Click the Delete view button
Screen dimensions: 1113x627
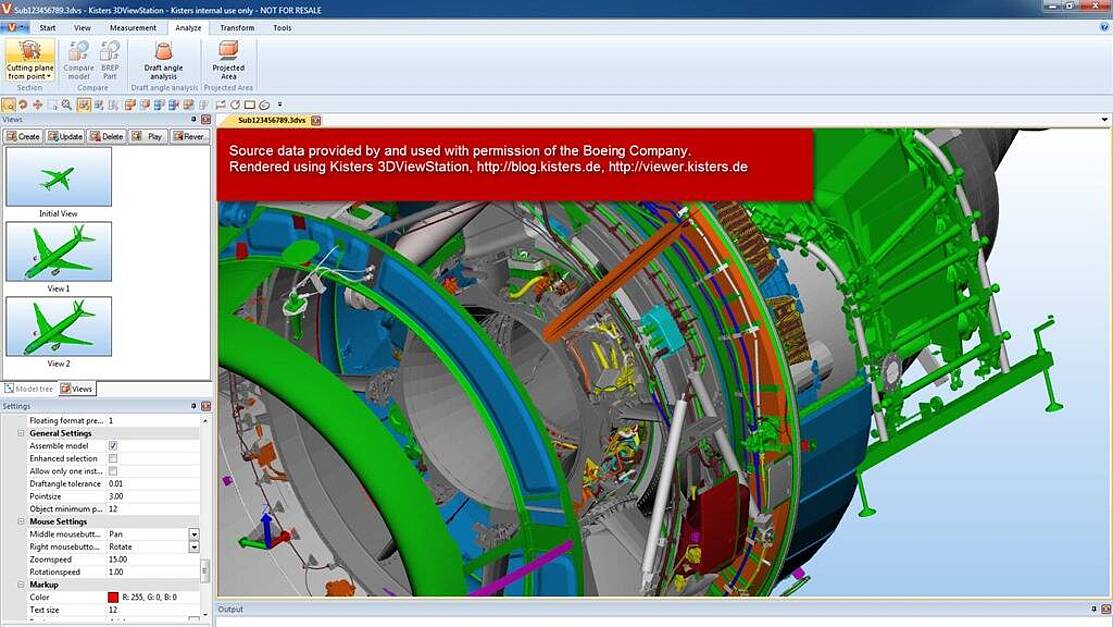(x=106, y=136)
